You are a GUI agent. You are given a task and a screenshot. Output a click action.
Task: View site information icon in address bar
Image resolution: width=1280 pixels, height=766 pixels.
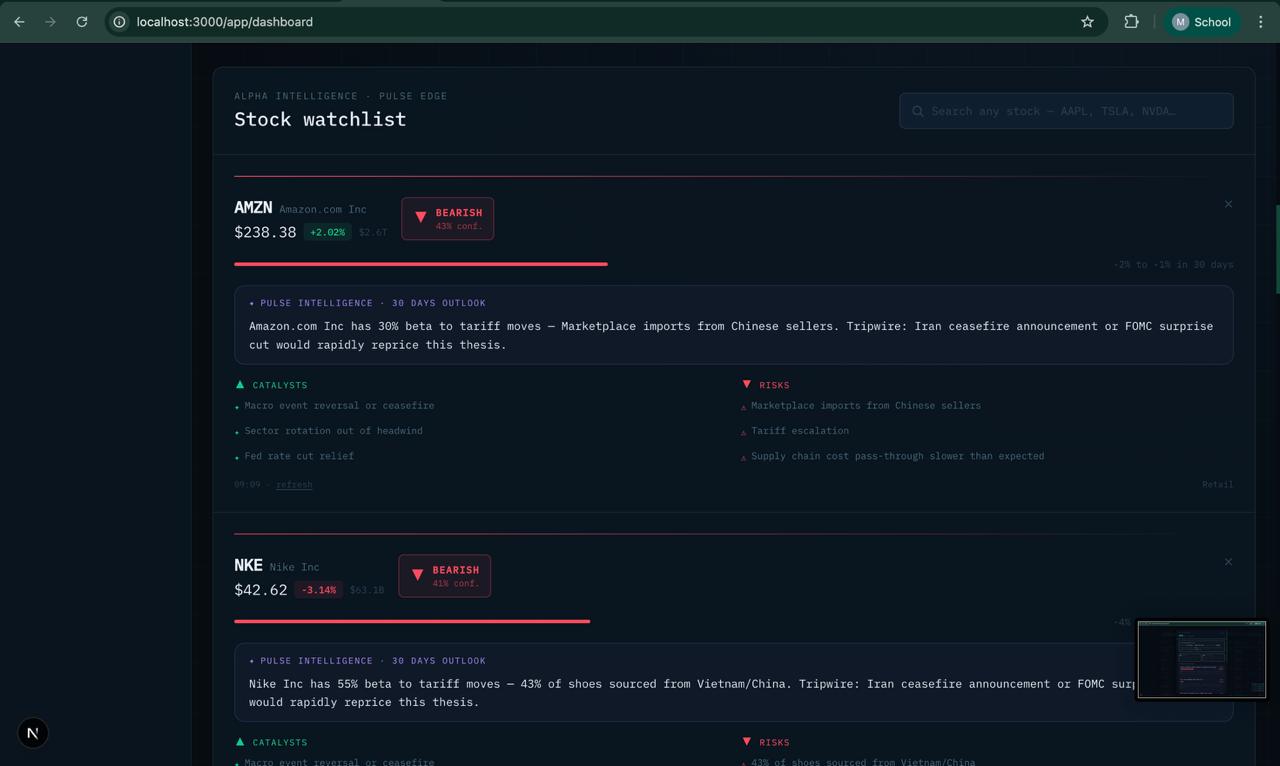[119, 21]
